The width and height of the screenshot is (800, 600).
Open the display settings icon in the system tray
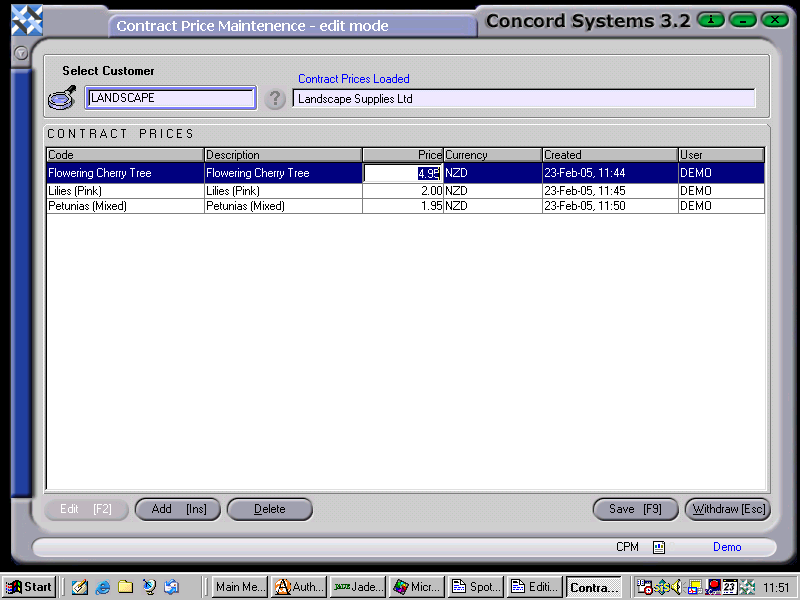pyautogui.click(x=695, y=587)
